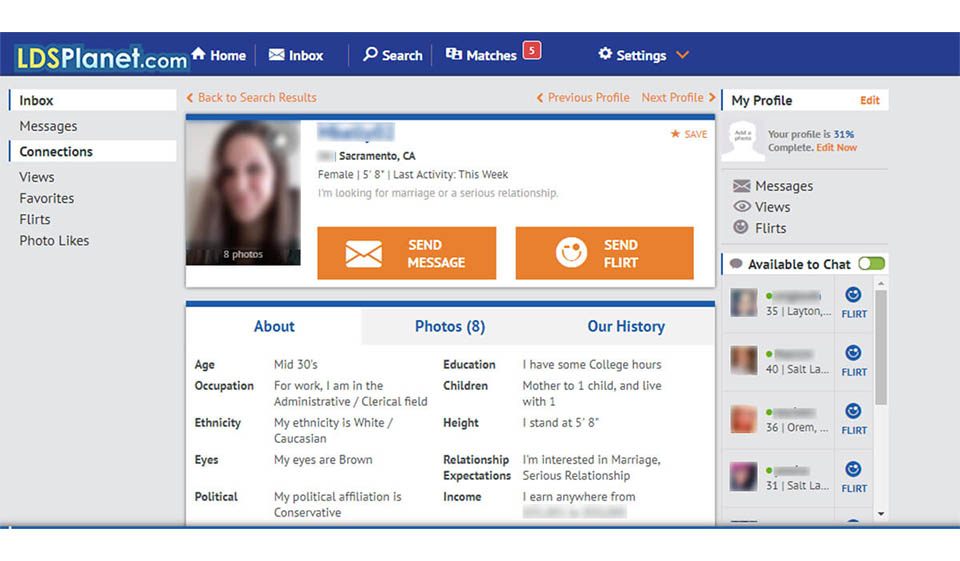This screenshot has height=561, width=960.
Task: Save profile with the star icon
Action: 675,134
